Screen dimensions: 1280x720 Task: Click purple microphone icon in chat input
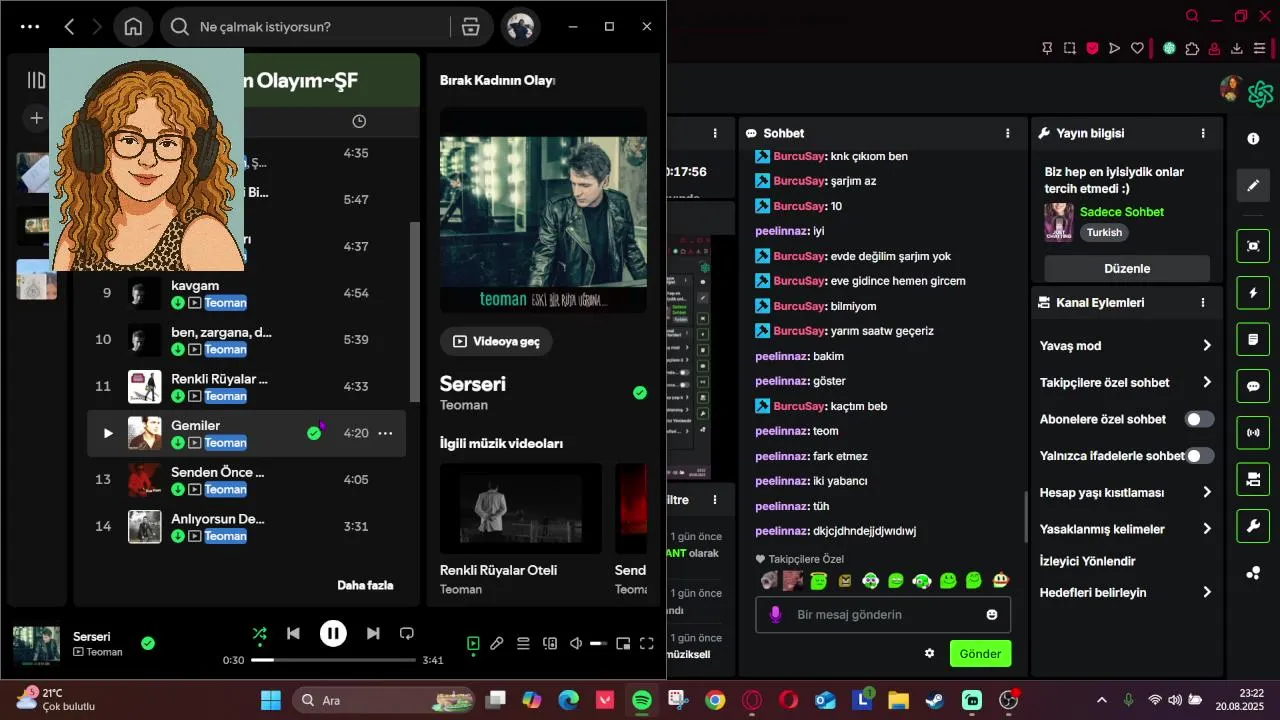point(775,614)
